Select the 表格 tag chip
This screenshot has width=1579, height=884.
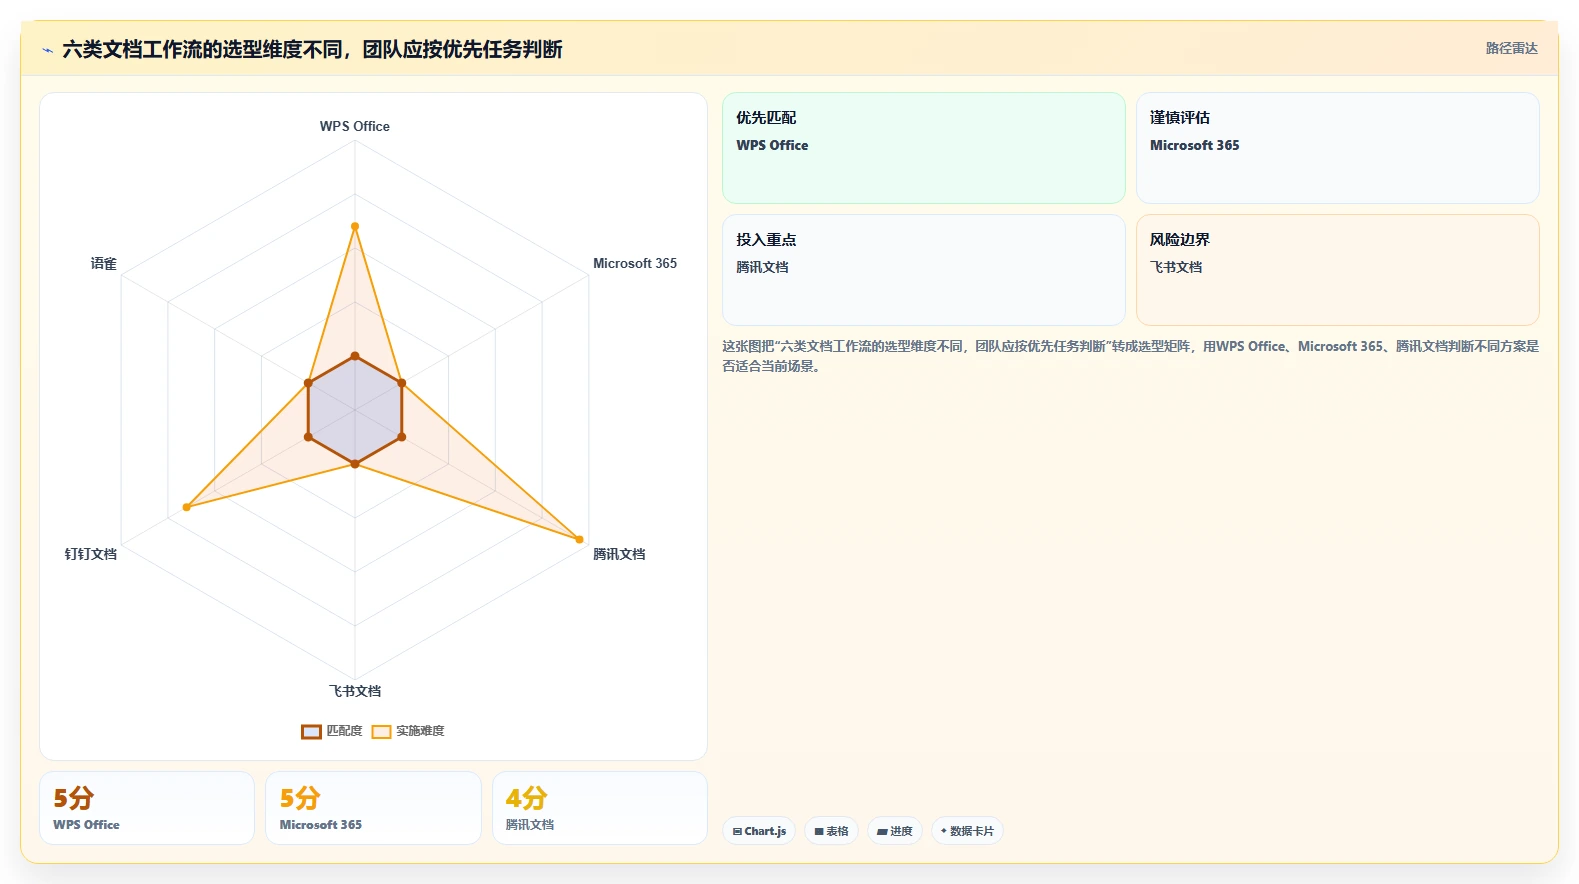[831, 831]
